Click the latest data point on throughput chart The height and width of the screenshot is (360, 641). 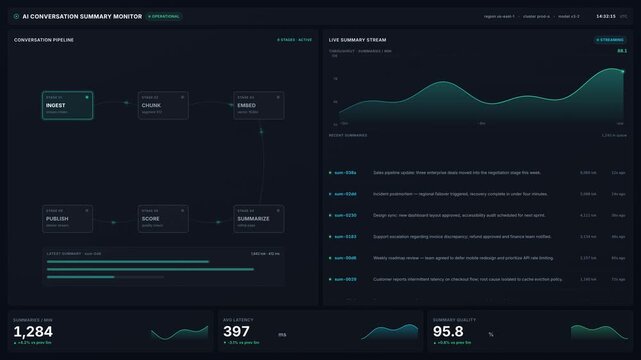(x=623, y=72)
